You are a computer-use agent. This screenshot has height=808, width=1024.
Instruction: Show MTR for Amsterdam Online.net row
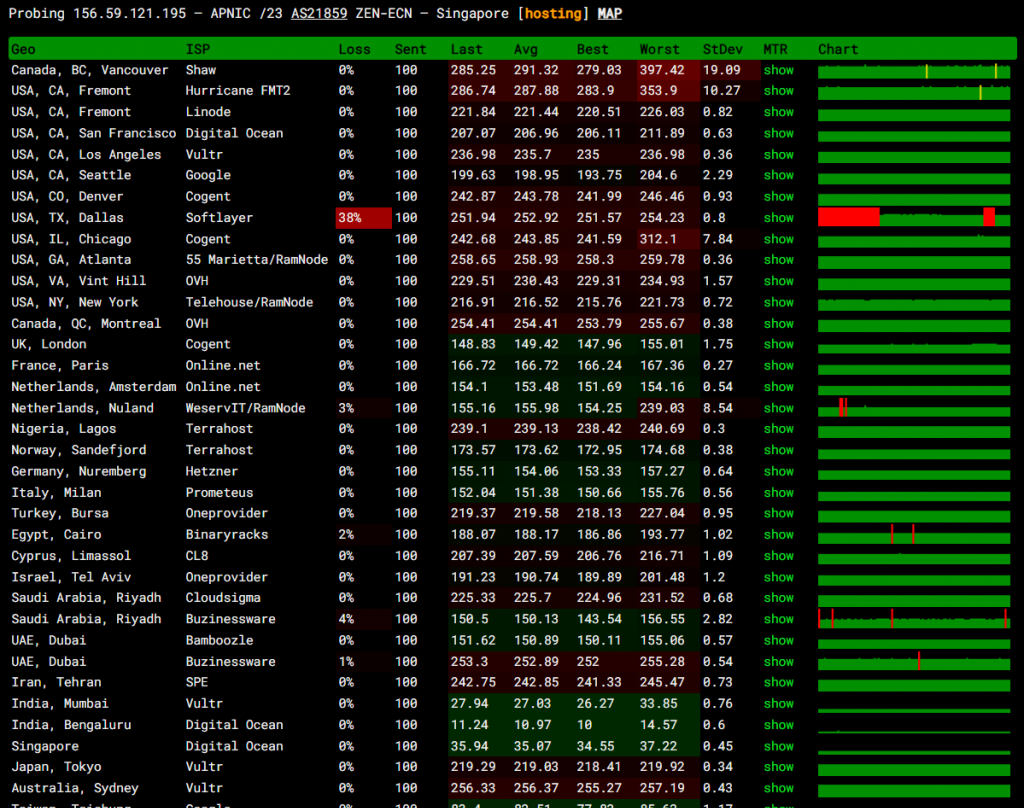click(778, 387)
